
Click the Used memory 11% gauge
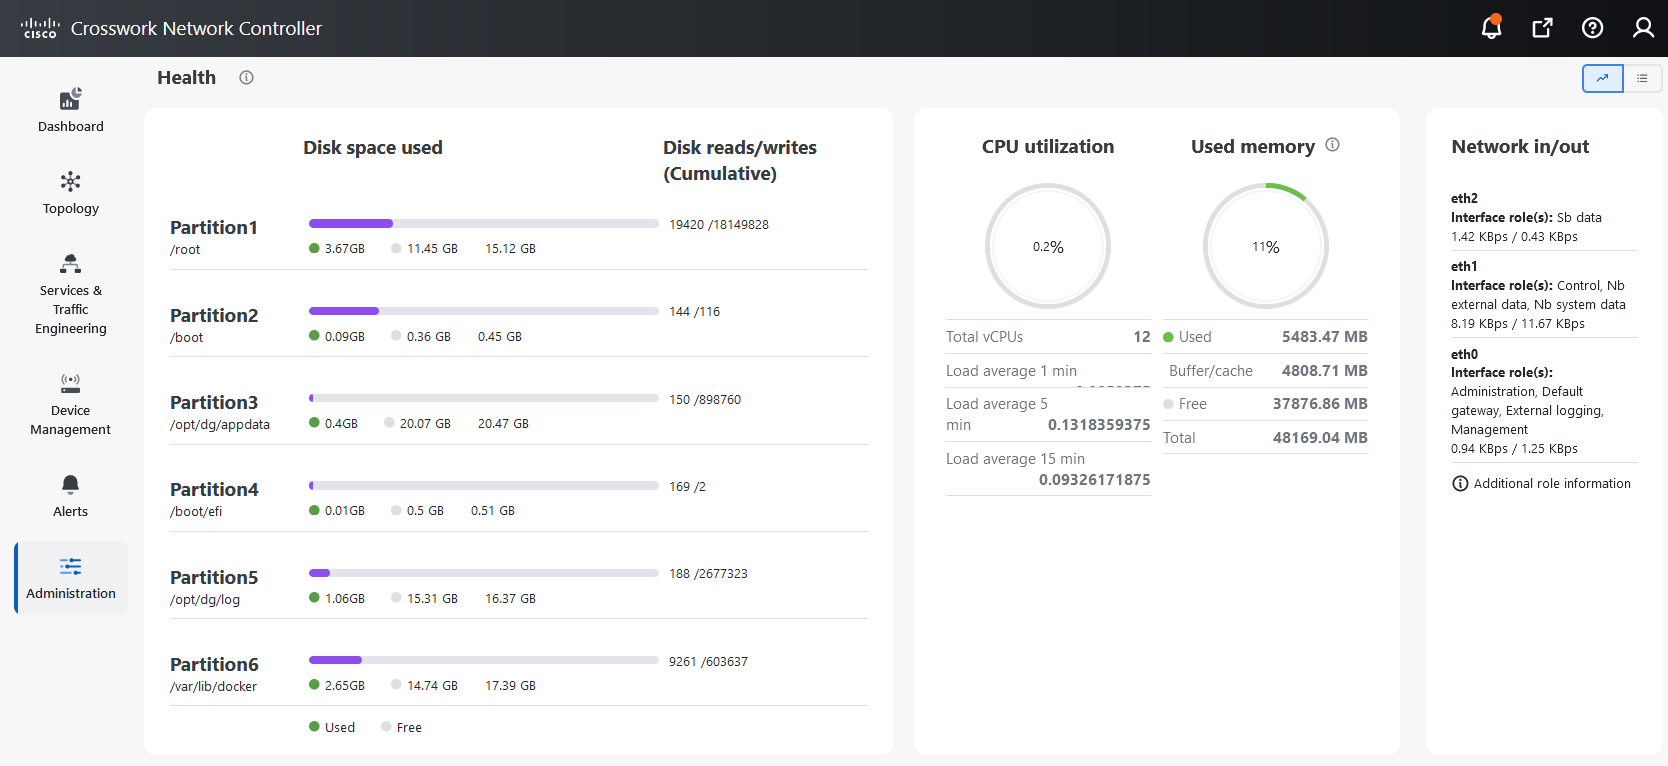1266,246
